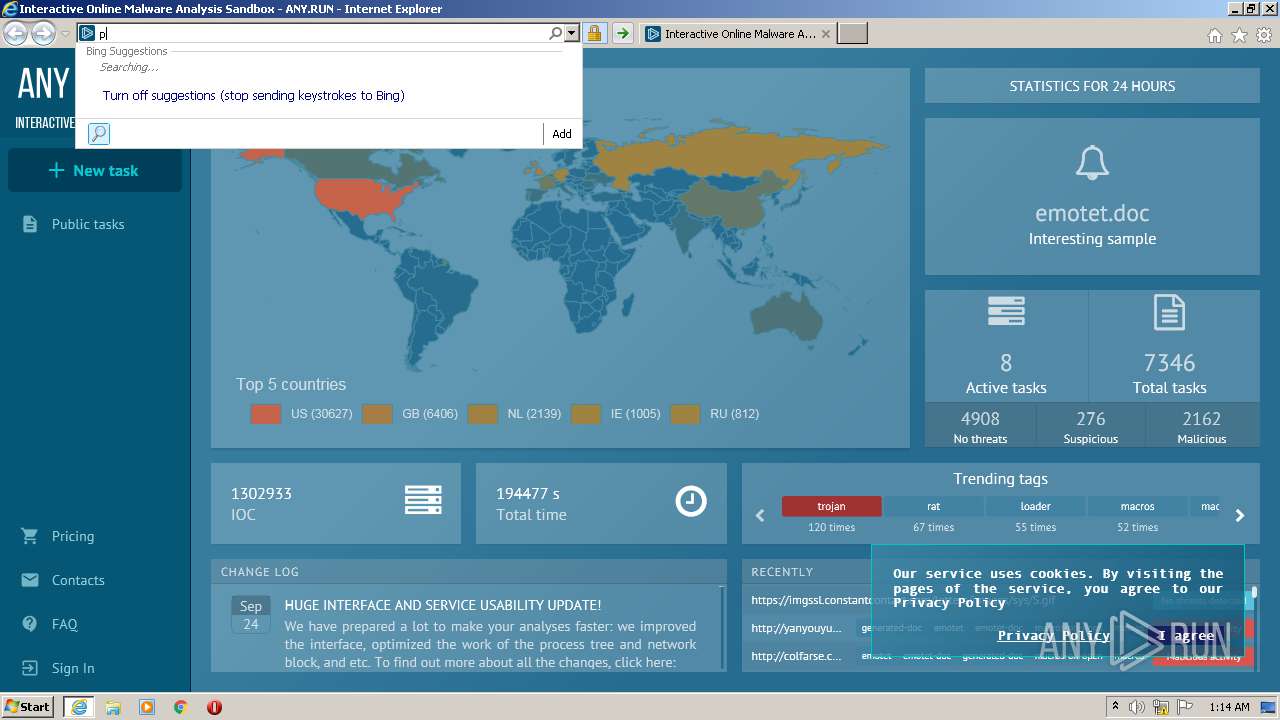Screen dimensions: 1280x720
Task: Expand the address bar autocomplete dropdown arrow
Action: 572,34
